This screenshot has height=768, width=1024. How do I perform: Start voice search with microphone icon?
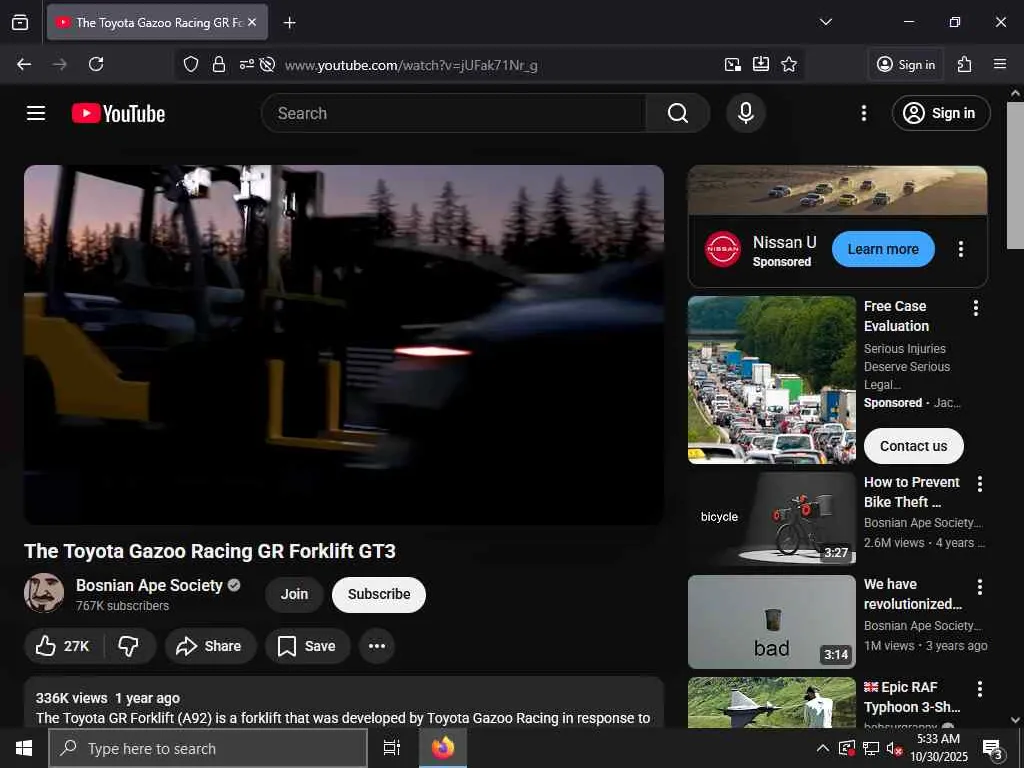coord(746,113)
